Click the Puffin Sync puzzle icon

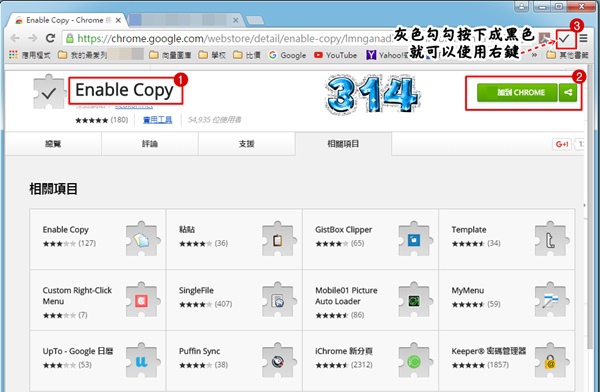coord(278,361)
